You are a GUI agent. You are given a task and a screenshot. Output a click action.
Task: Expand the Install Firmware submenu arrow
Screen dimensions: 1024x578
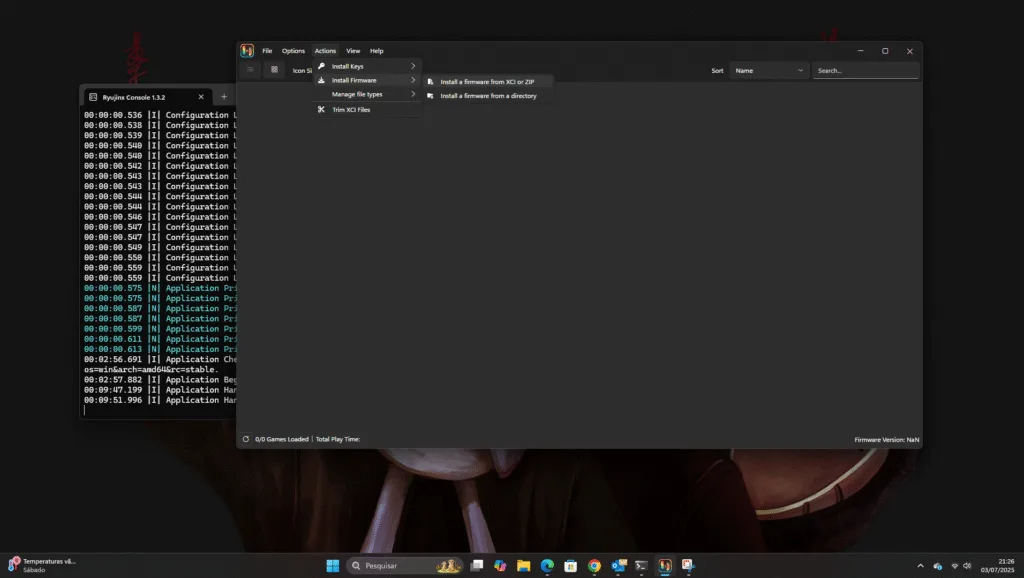tap(413, 80)
